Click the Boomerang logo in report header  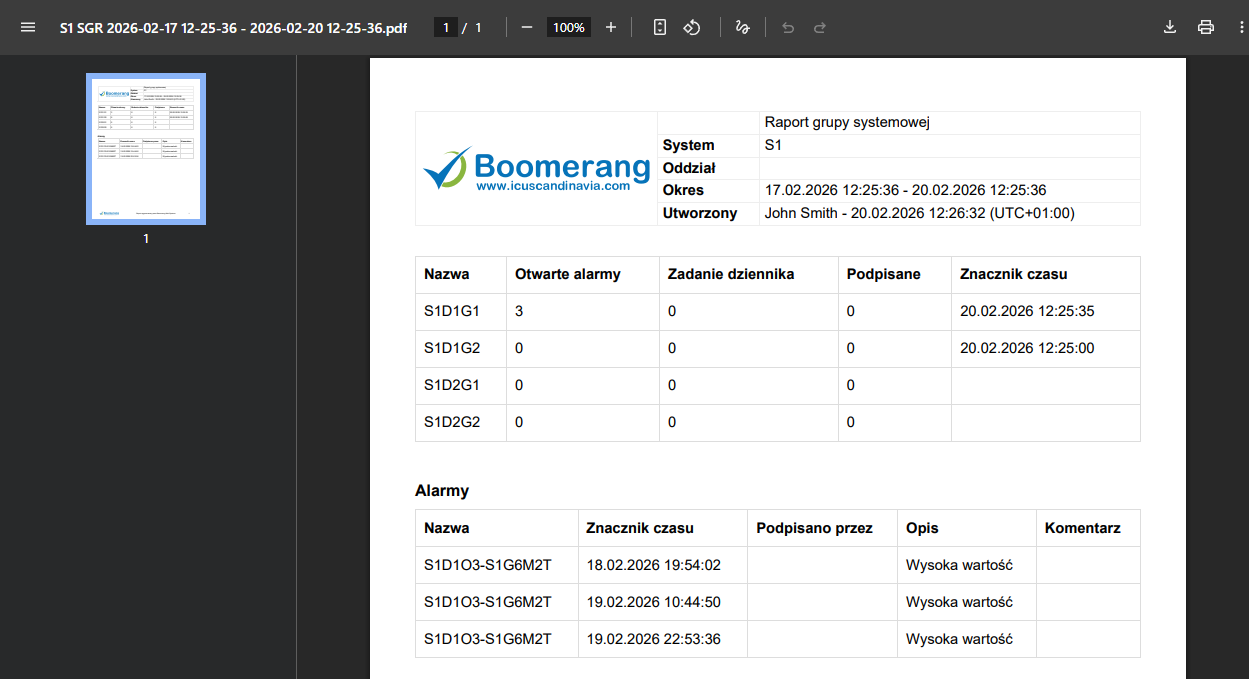(x=537, y=169)
